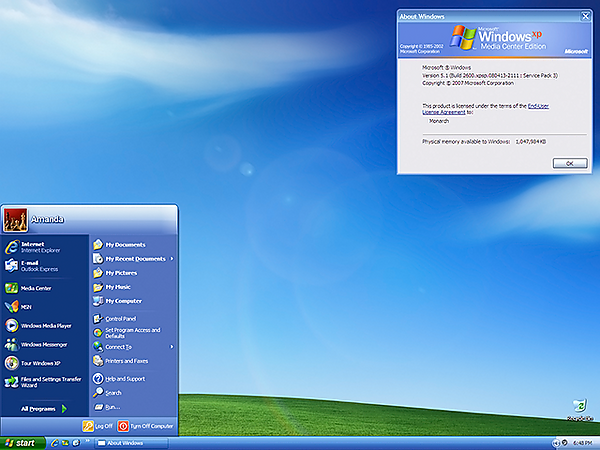Image resolution: width=600 pixels, height=450 pixels.
Task: Expand the All Programs list
Action: (44, 408)
